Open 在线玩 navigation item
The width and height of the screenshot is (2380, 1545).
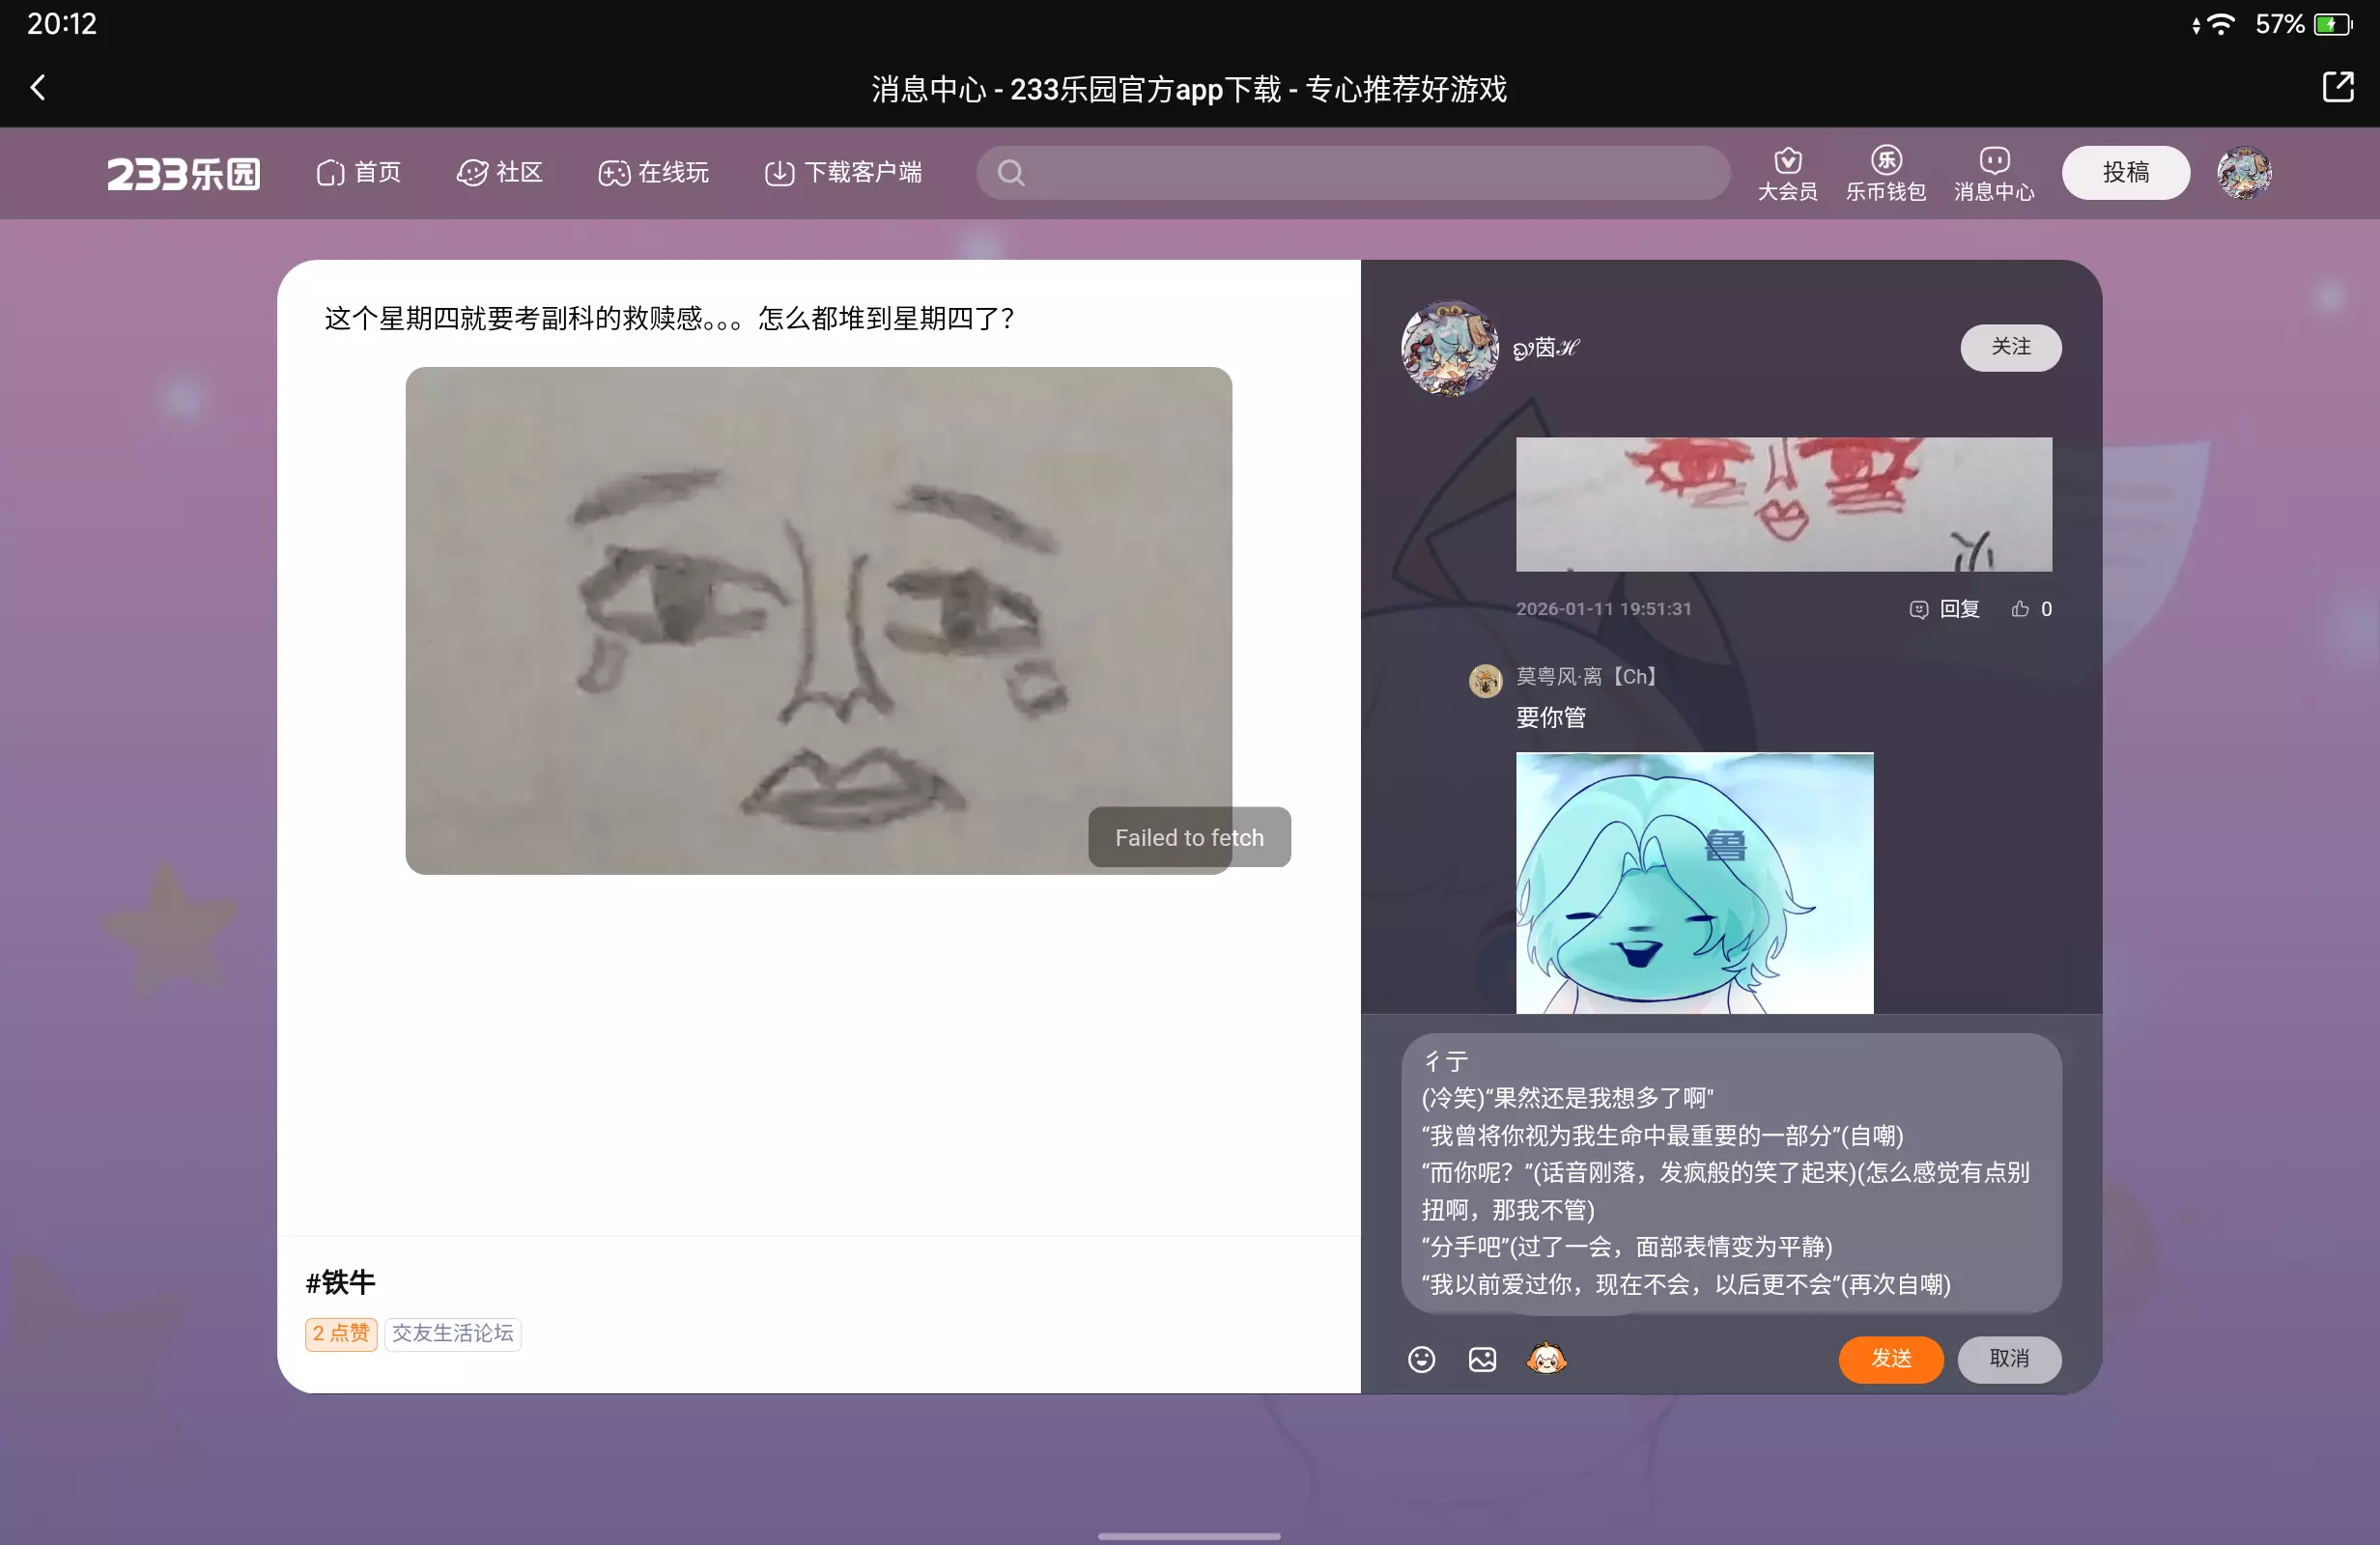point(654,173)
